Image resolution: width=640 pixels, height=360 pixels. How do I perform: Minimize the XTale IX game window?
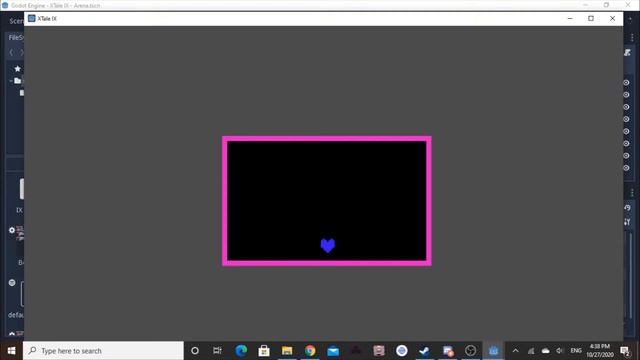(x=570, y=19)
